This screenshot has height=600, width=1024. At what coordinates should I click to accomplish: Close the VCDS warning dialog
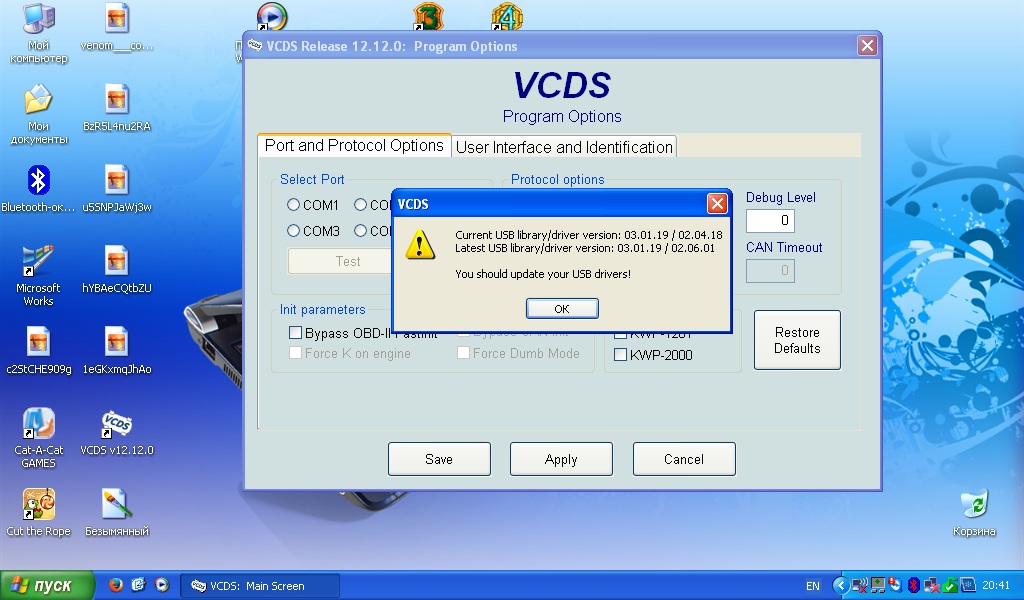pos(717,204)
